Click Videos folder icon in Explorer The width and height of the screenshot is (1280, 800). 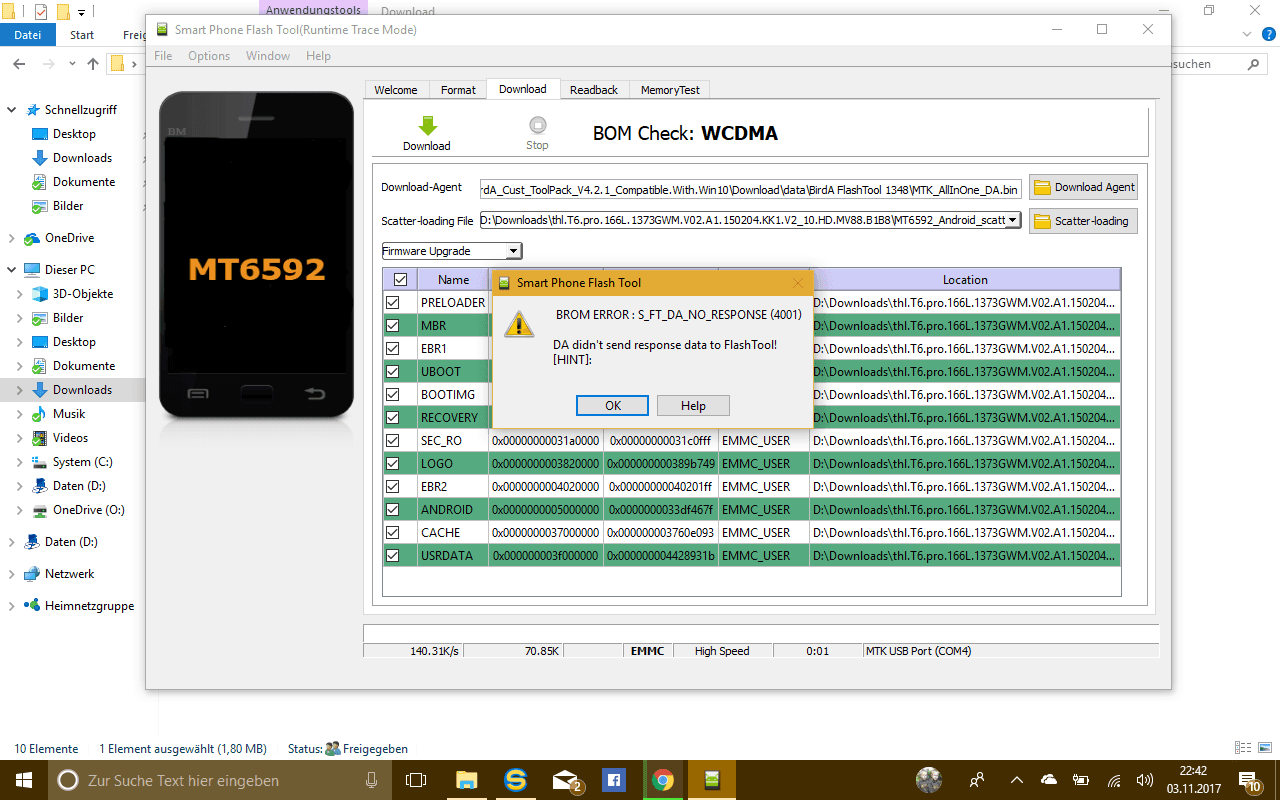point(40,438)
